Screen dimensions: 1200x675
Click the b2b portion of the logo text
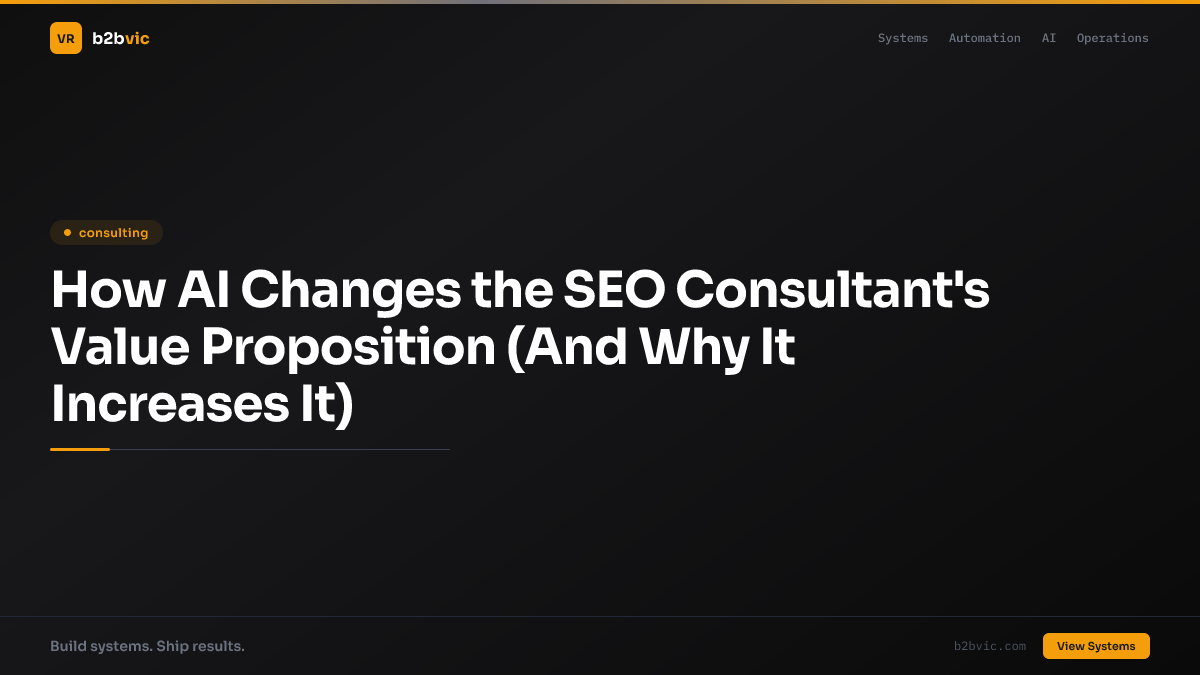click(x=106, y=38)
